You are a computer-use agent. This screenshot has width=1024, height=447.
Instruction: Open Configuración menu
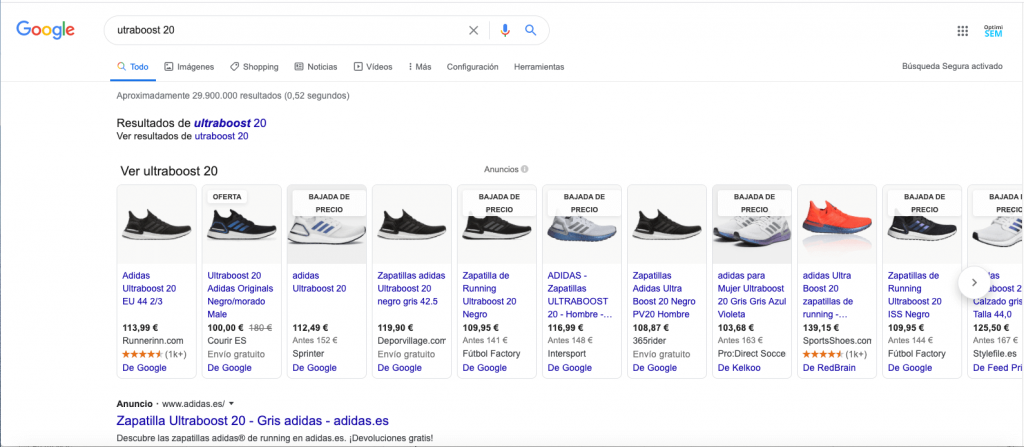472,67
